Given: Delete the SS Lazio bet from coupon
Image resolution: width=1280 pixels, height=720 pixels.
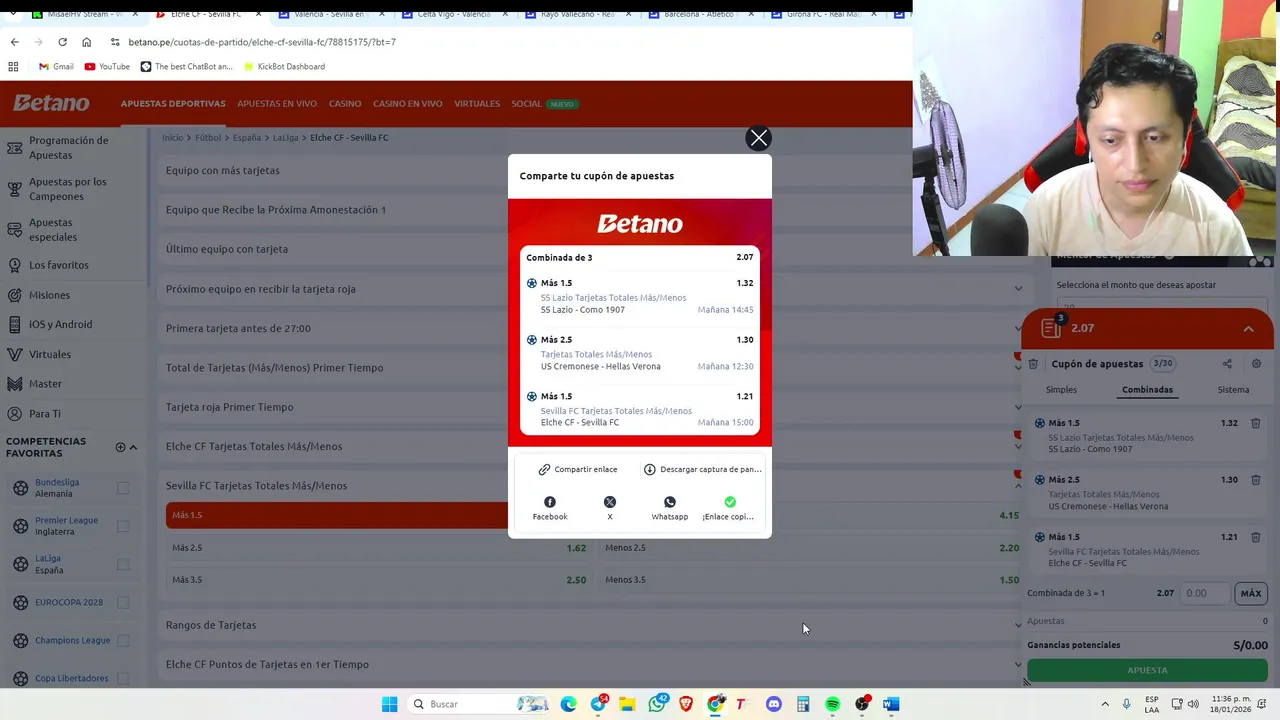Looking at the screenshot, I should (x=1256, y=423).
